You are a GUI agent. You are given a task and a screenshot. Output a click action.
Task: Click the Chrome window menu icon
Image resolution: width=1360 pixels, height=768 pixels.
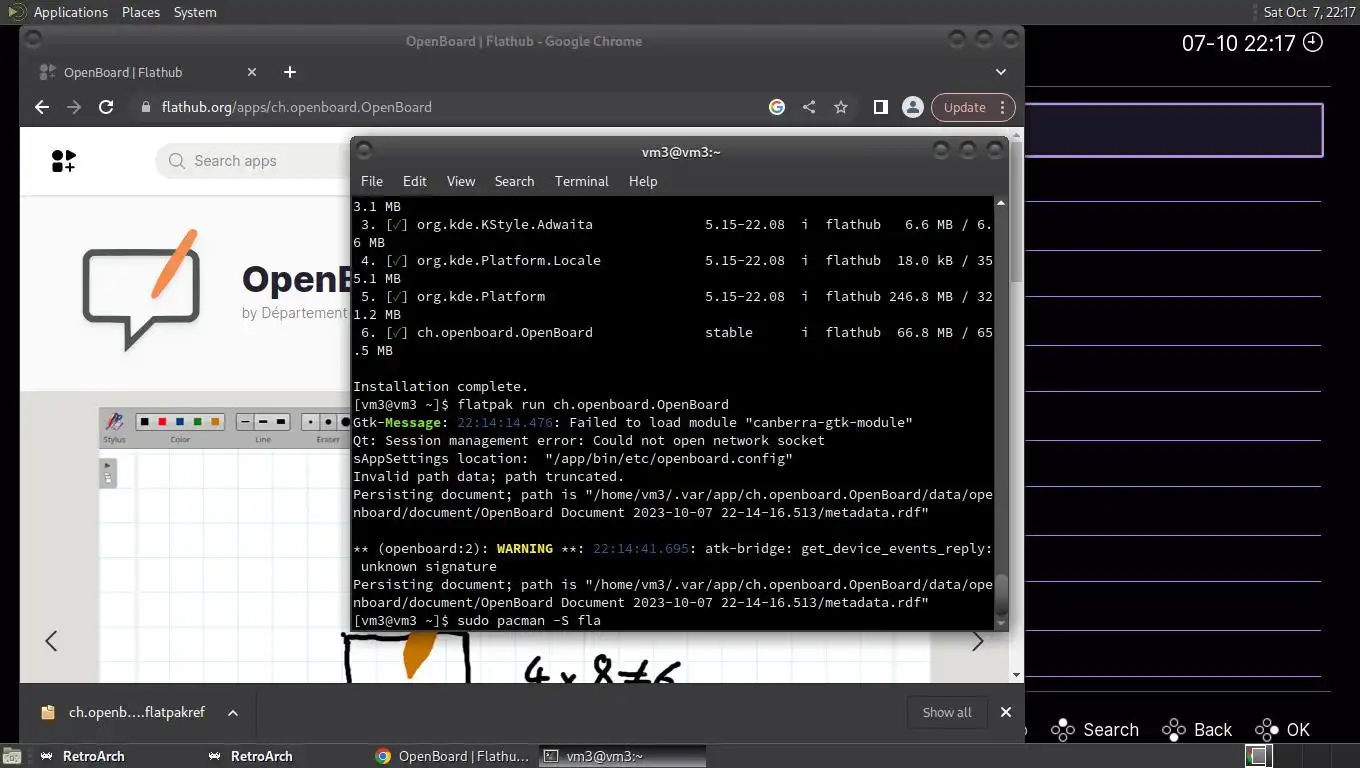pos(32,41)
